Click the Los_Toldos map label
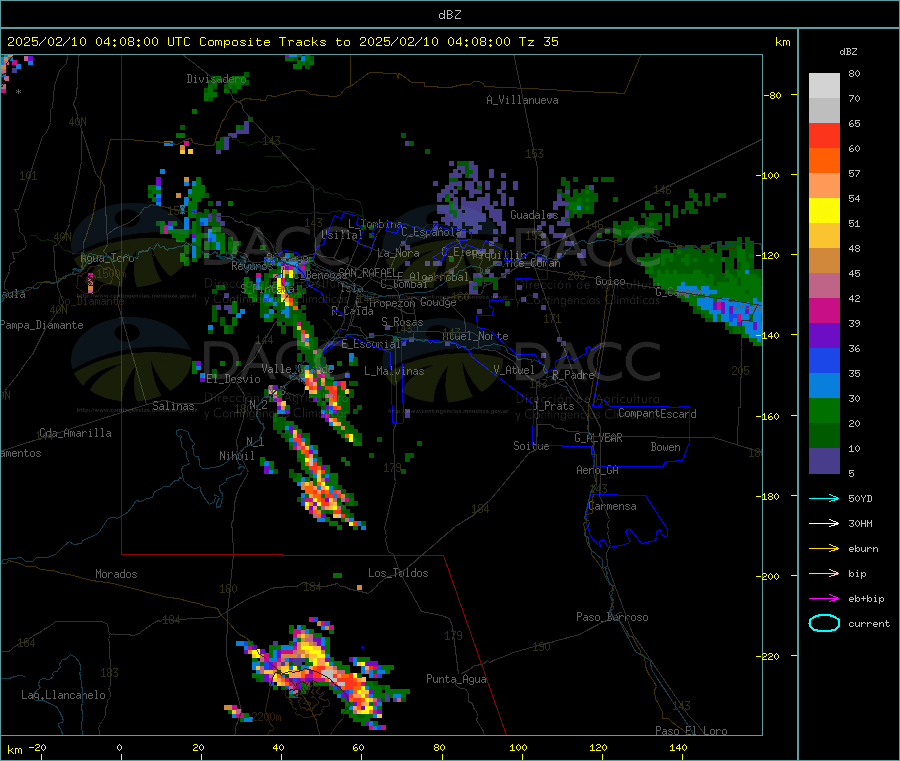This screenshot has height=761, width=900. point(398,573)
